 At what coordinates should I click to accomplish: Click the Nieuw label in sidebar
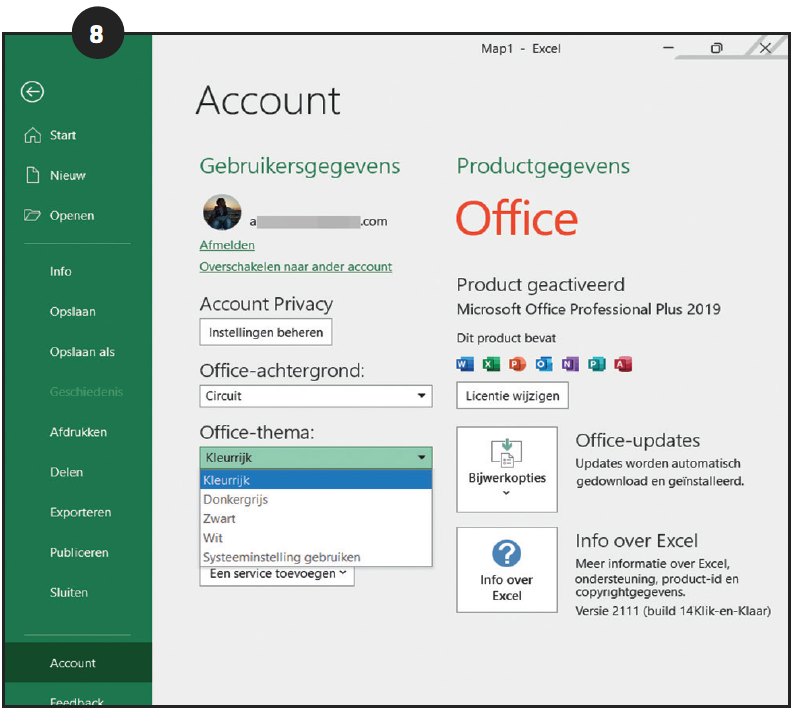click(67, 176)
